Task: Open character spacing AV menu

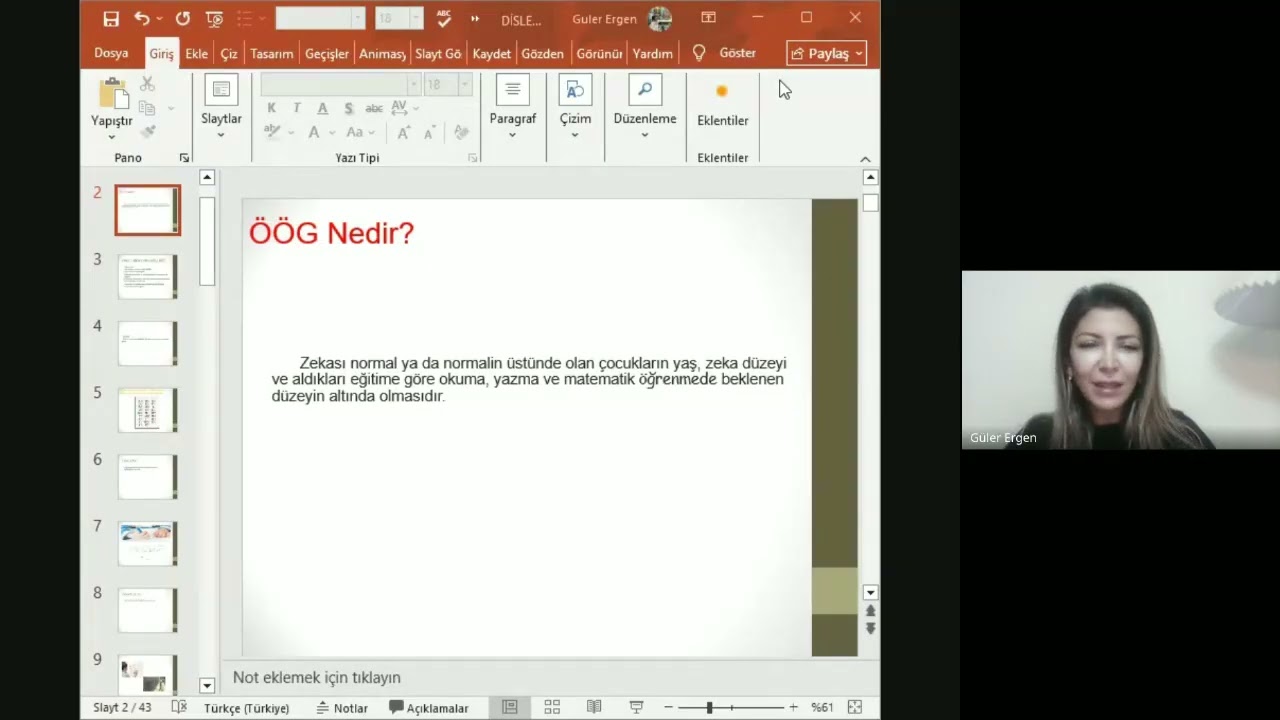Action: click(403, 108)
